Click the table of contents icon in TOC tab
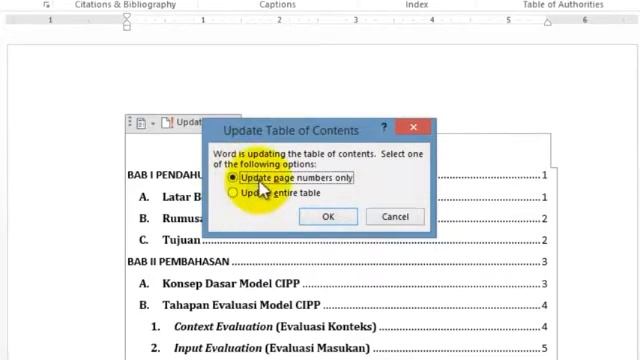The image size is (640, 360). pos(141,123)
